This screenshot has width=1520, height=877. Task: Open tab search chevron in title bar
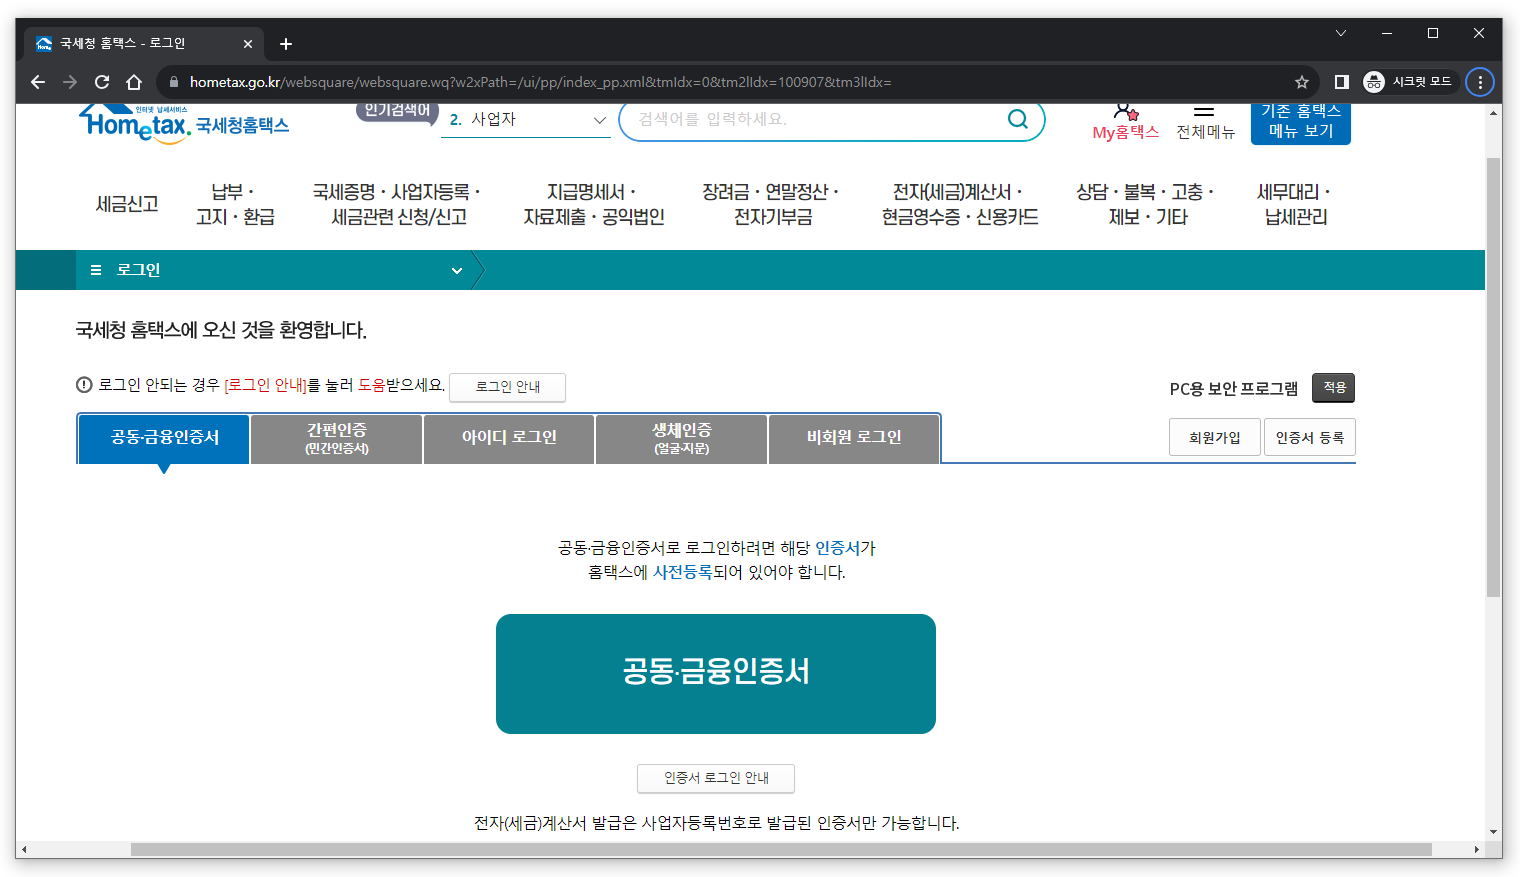(x=1341, y=33)
